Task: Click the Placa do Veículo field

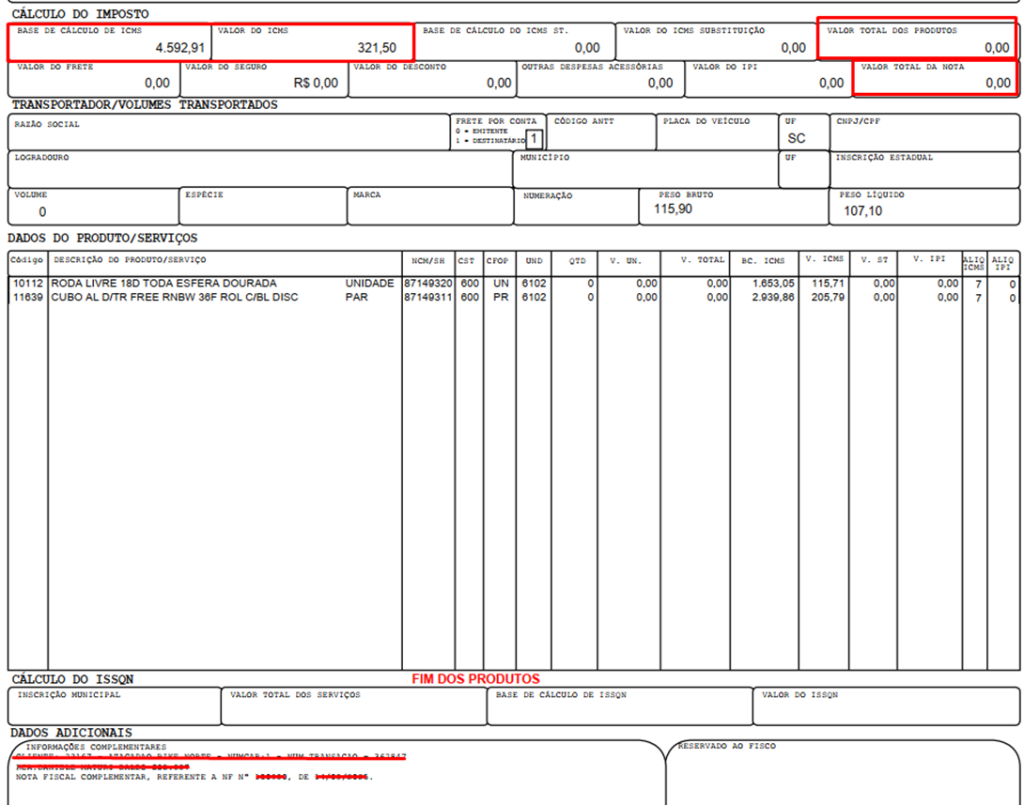Action: [x=717, y=133]
